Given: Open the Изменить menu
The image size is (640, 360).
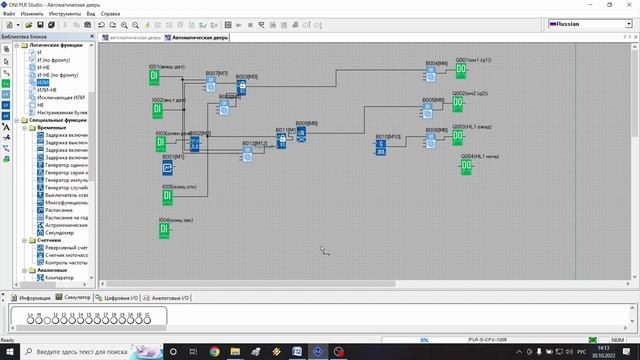Looking at the screenshot, I should click(x=32, y=14).
